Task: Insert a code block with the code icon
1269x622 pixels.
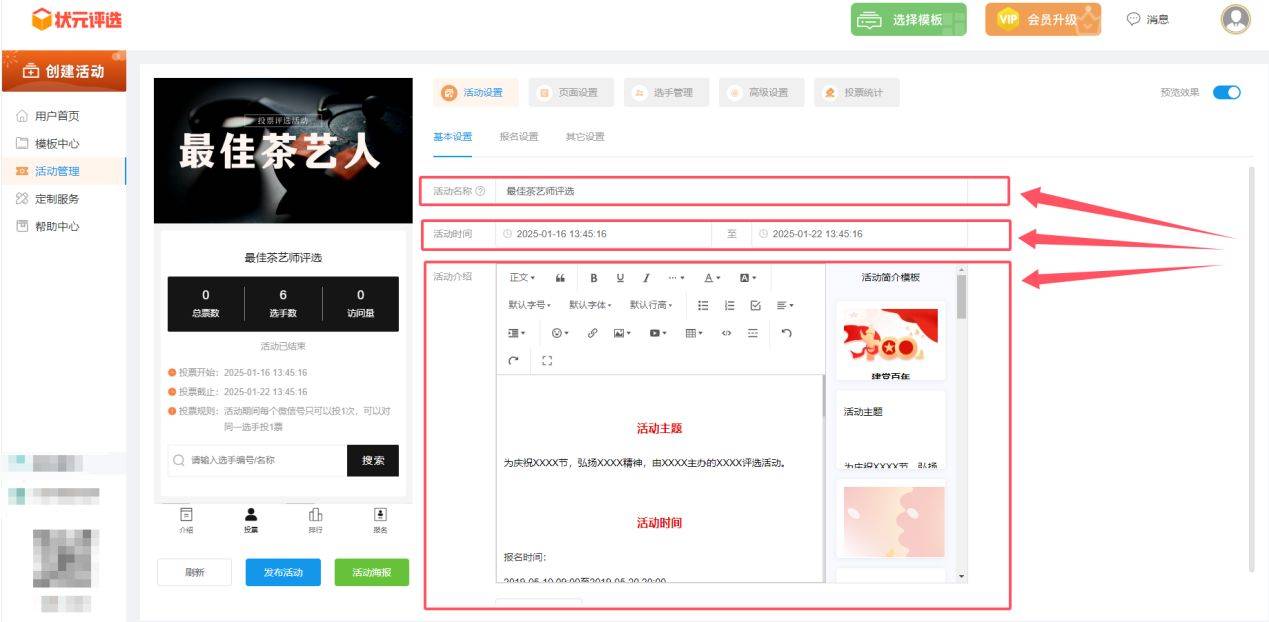Action: (x=726, y=333)
